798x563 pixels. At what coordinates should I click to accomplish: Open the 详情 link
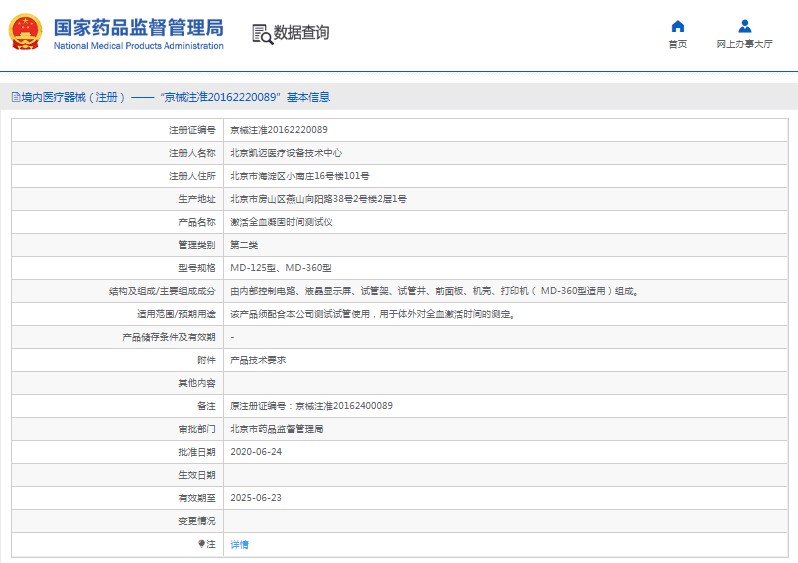point(239,544)
